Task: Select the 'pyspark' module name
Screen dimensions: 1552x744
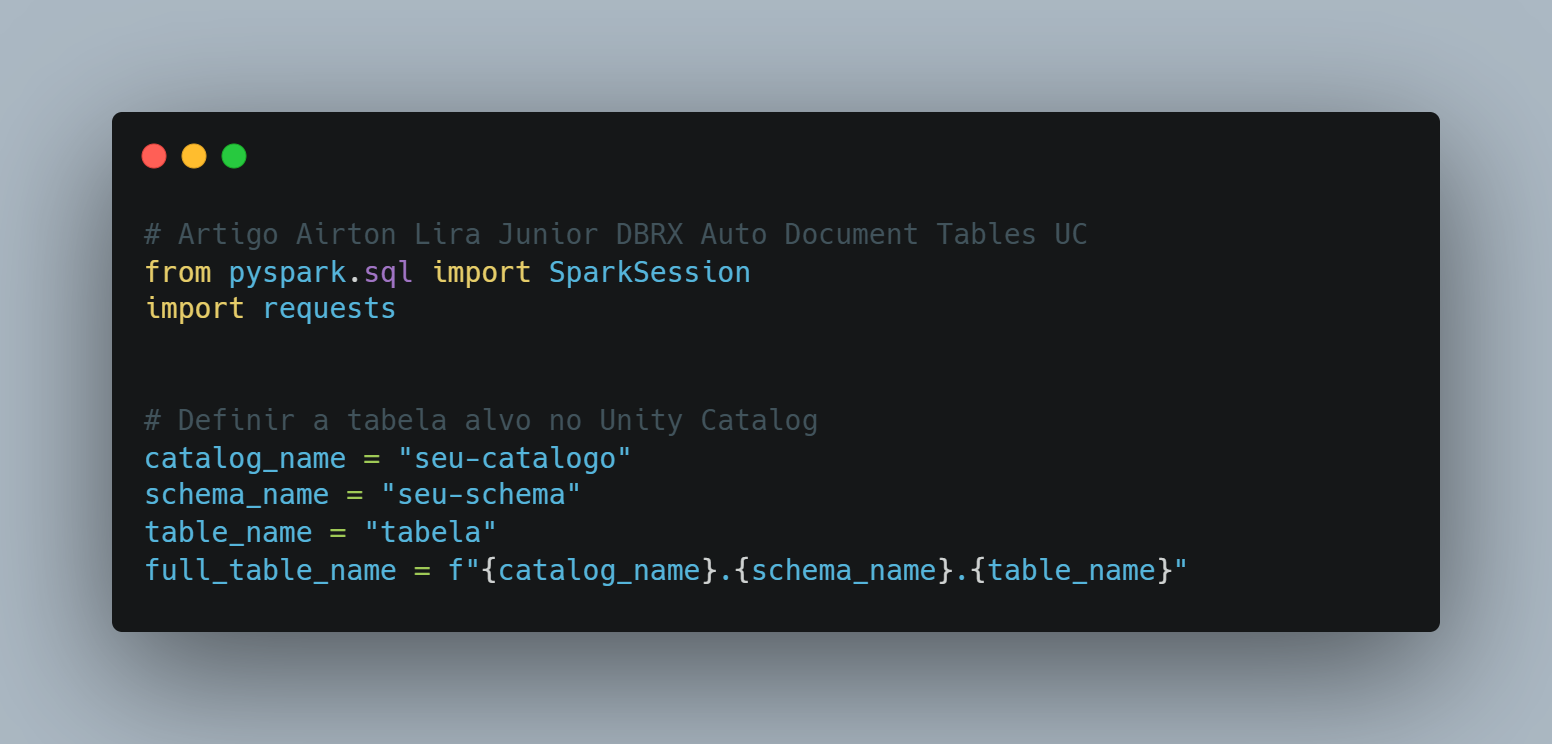Action: (287, 273)
